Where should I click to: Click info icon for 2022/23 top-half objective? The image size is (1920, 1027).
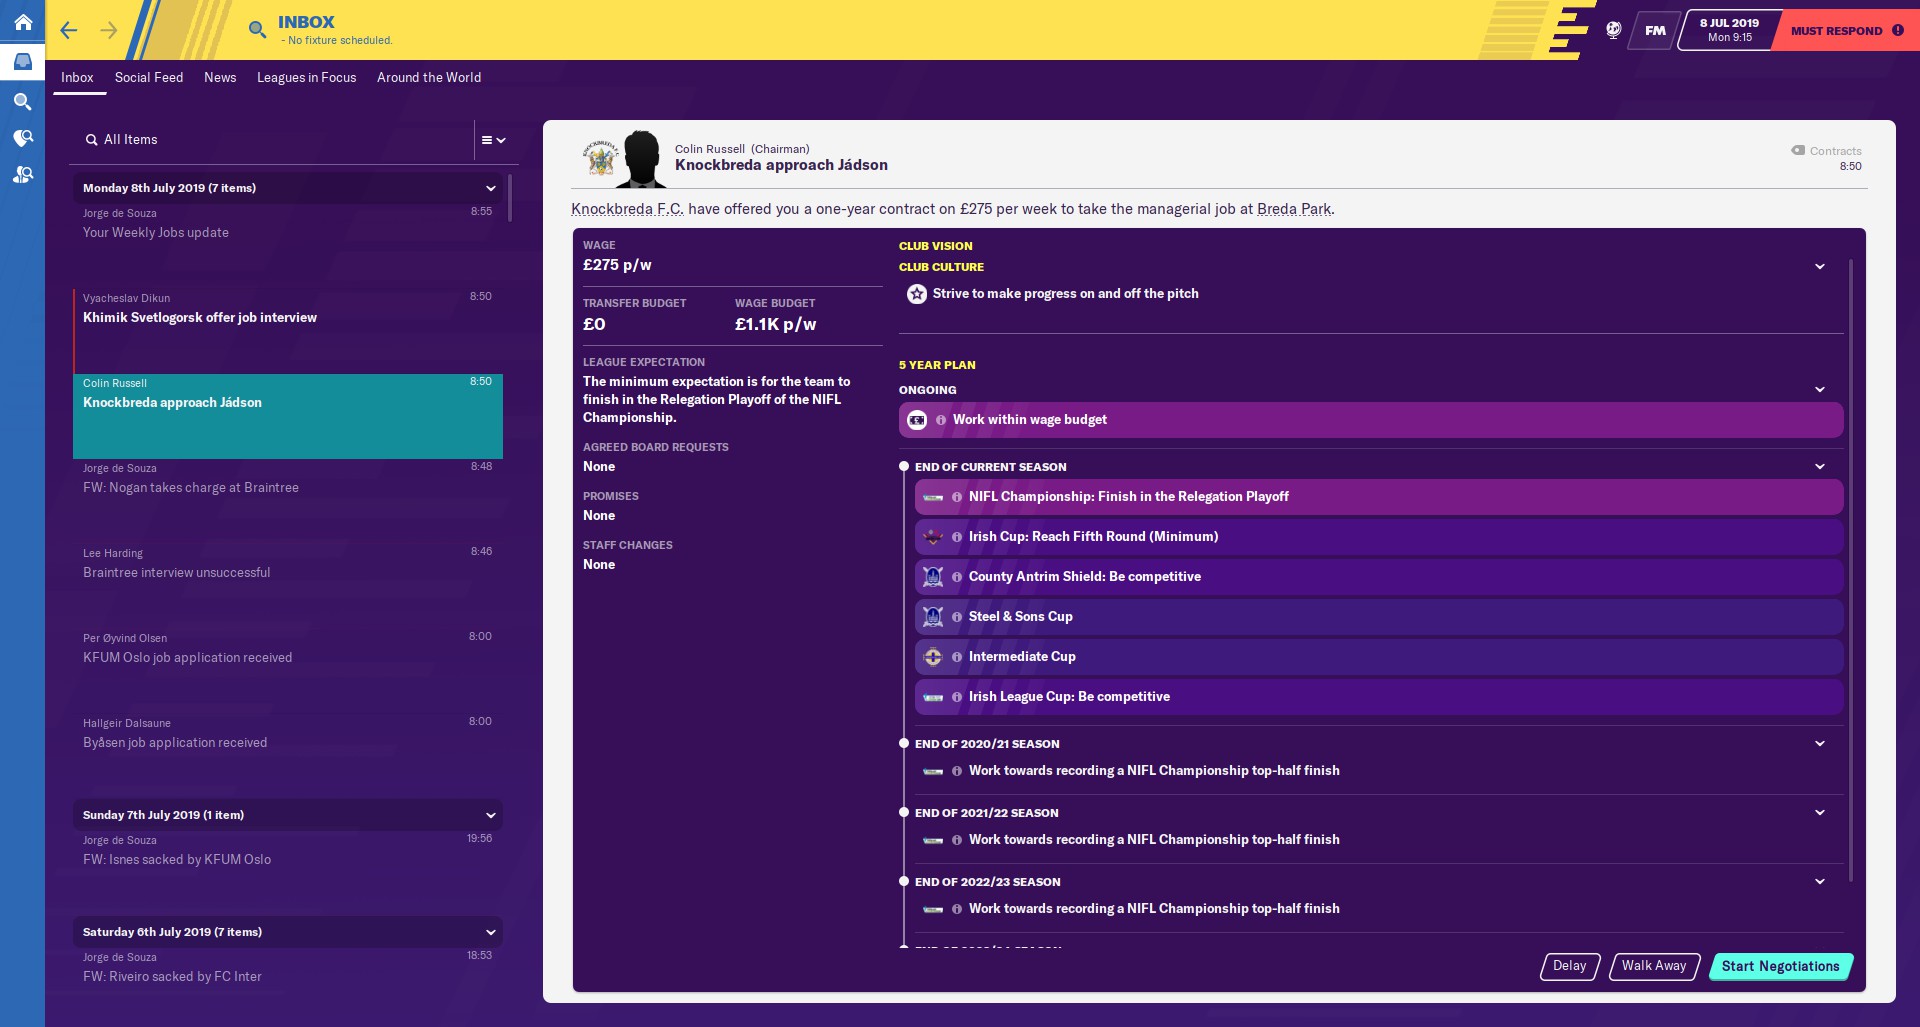click(957, 909)
